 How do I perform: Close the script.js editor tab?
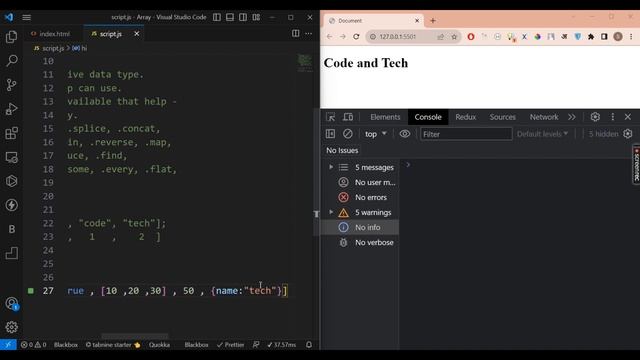(137, 34)
